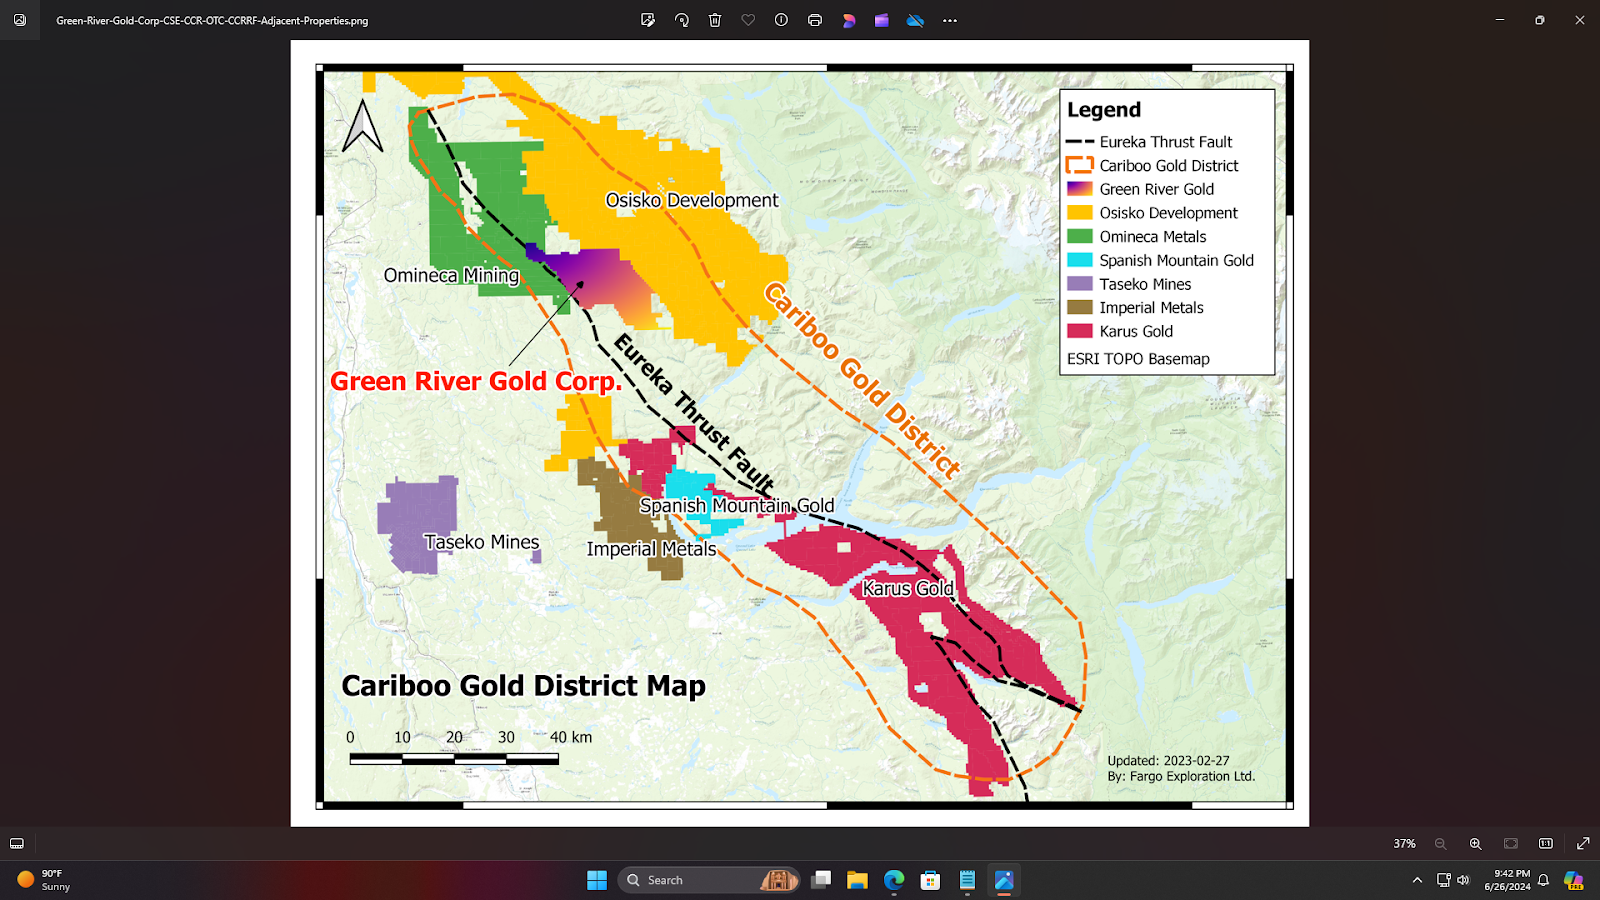The image size is (1600, 900).
Task: Zoom in with the plus magnifier
Action: 1476,844
